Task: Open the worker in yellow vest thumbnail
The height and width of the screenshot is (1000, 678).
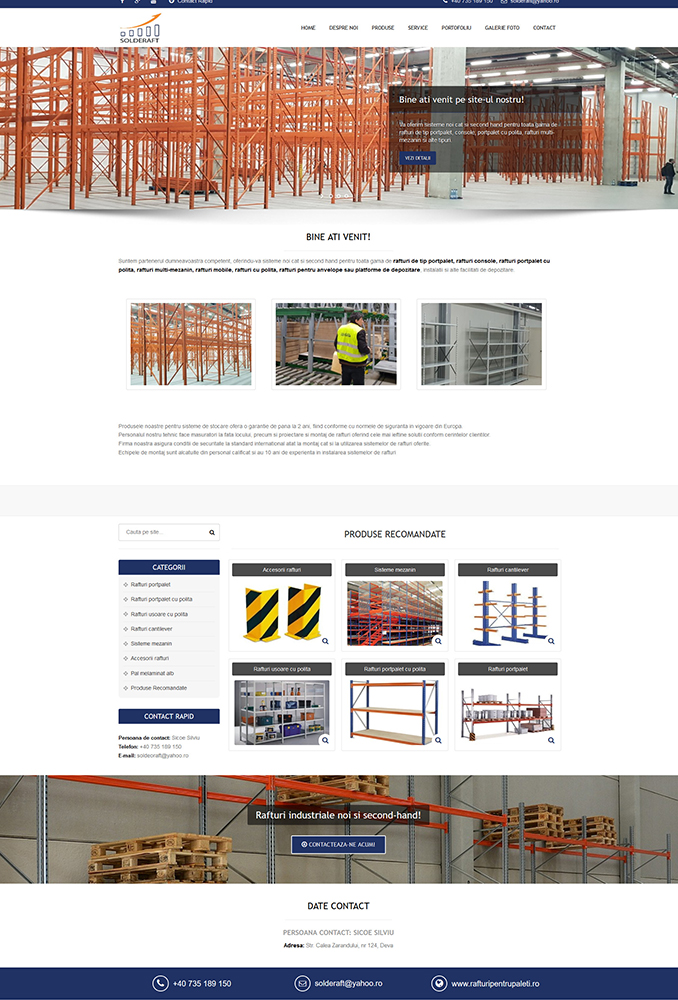Action: [x=336, y=344]
